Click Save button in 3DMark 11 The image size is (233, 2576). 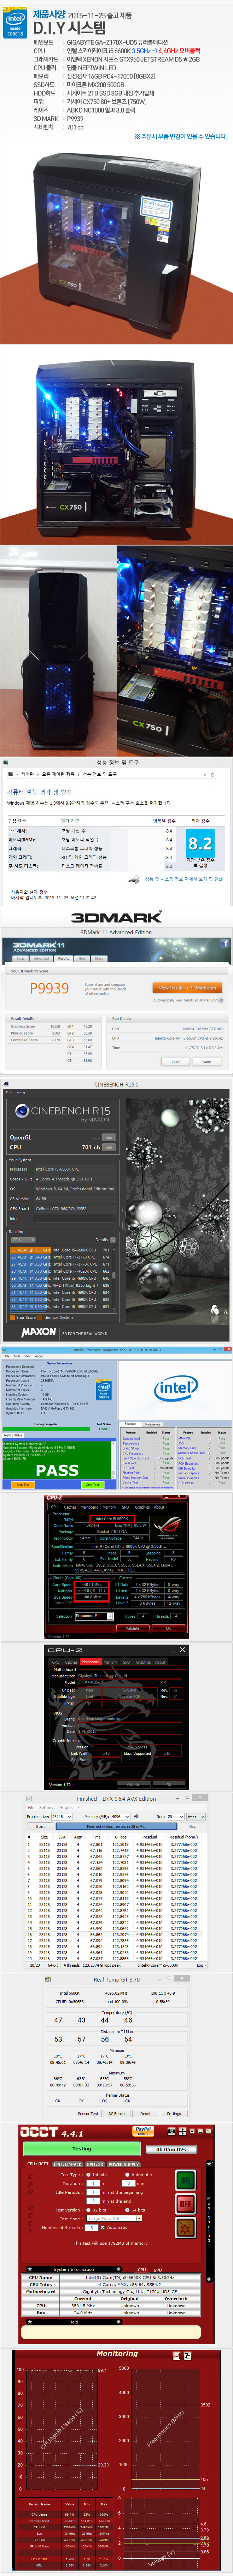(207, 1062)
